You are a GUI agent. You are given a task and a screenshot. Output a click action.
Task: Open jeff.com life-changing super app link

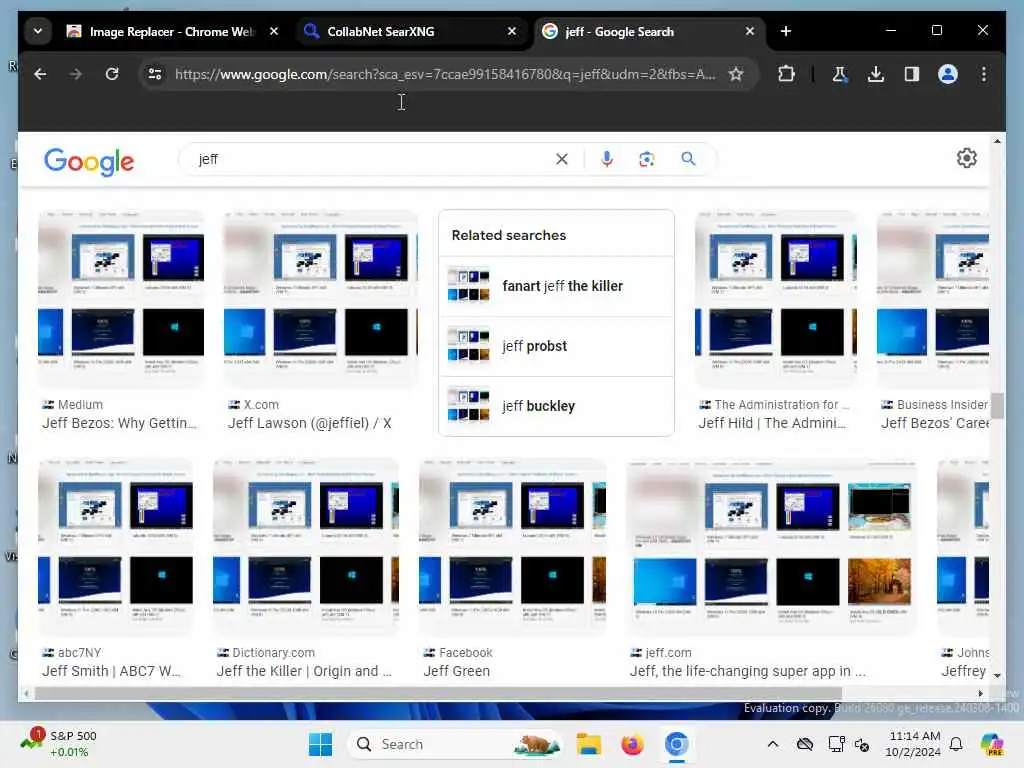[748, 671]
